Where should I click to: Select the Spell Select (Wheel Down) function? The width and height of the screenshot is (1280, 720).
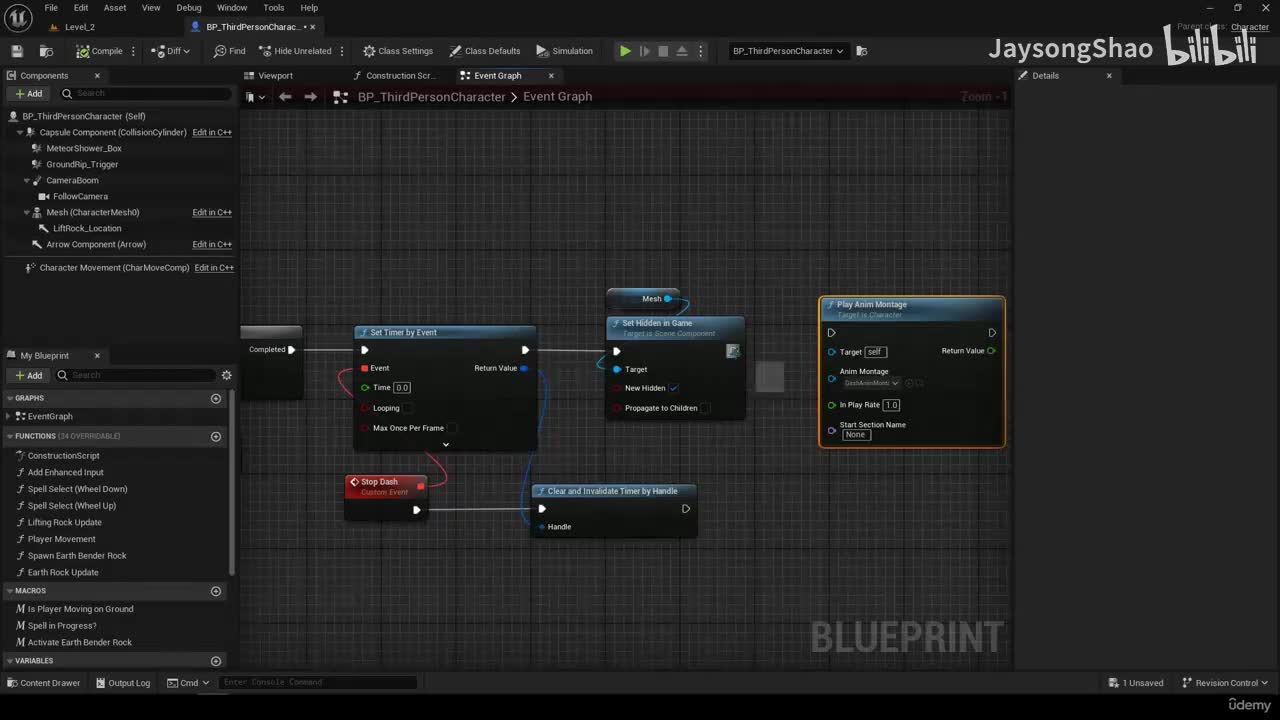pos(77,489)
